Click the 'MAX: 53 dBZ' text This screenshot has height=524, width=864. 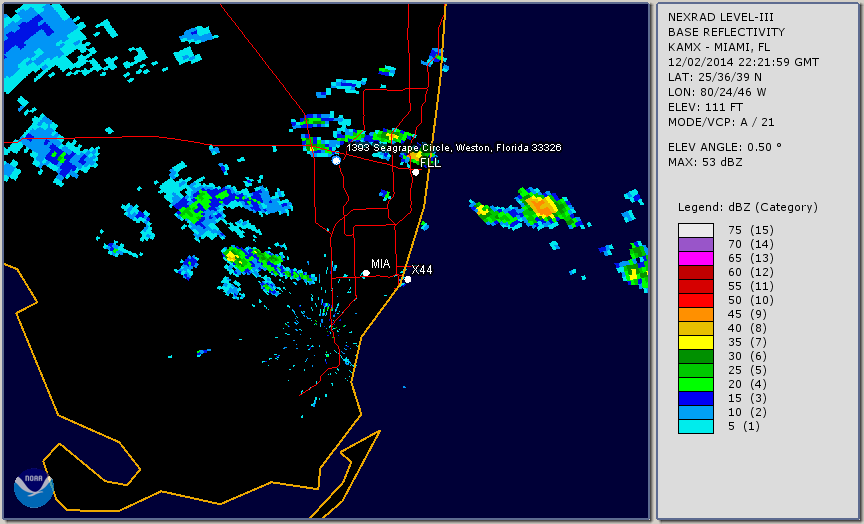(x=705, y=162)
